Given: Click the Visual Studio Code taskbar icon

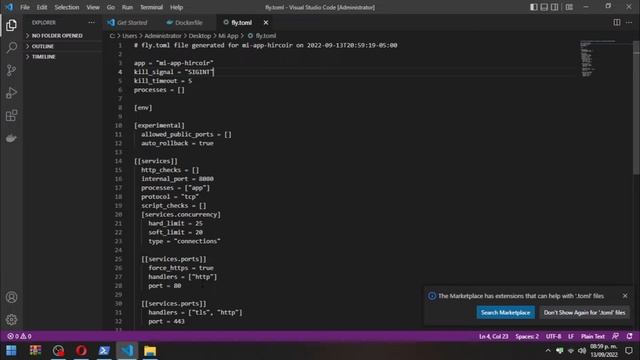Looking at the screenshot, I should coord(127,351).
